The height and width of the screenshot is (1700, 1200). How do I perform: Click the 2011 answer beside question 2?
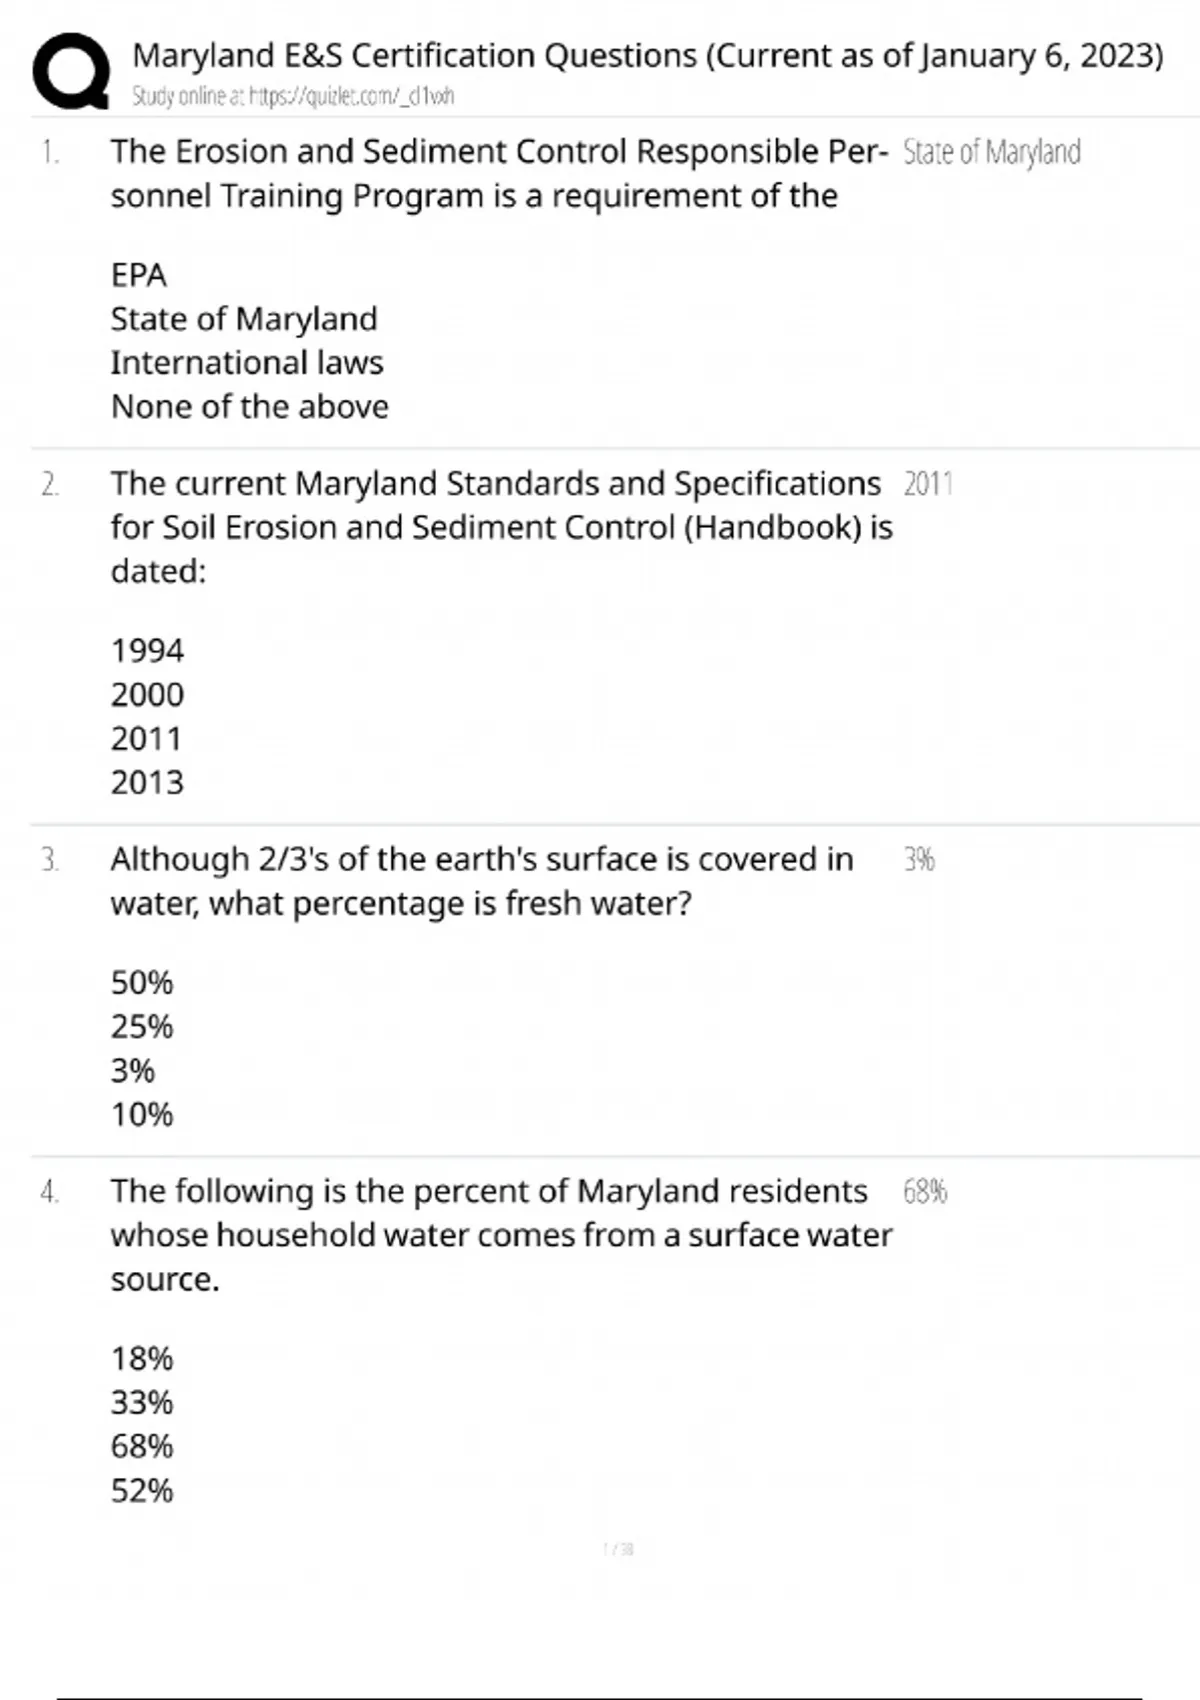928,484
